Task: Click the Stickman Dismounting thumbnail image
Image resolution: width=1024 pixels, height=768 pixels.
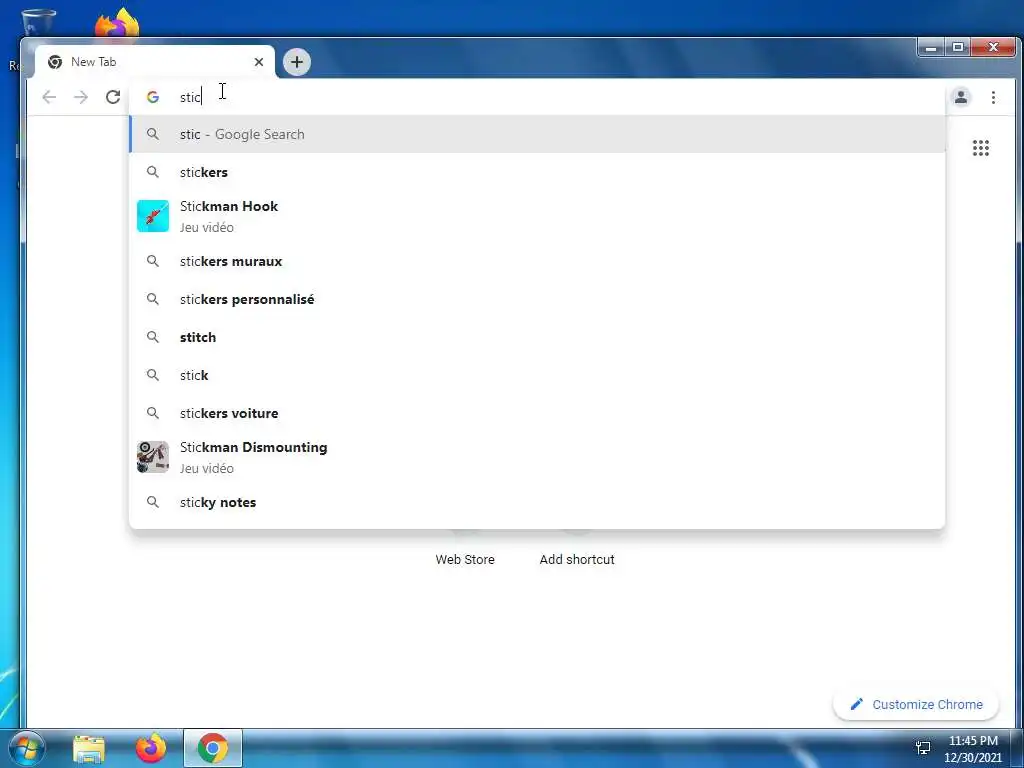Action: (x=153, y=457)
